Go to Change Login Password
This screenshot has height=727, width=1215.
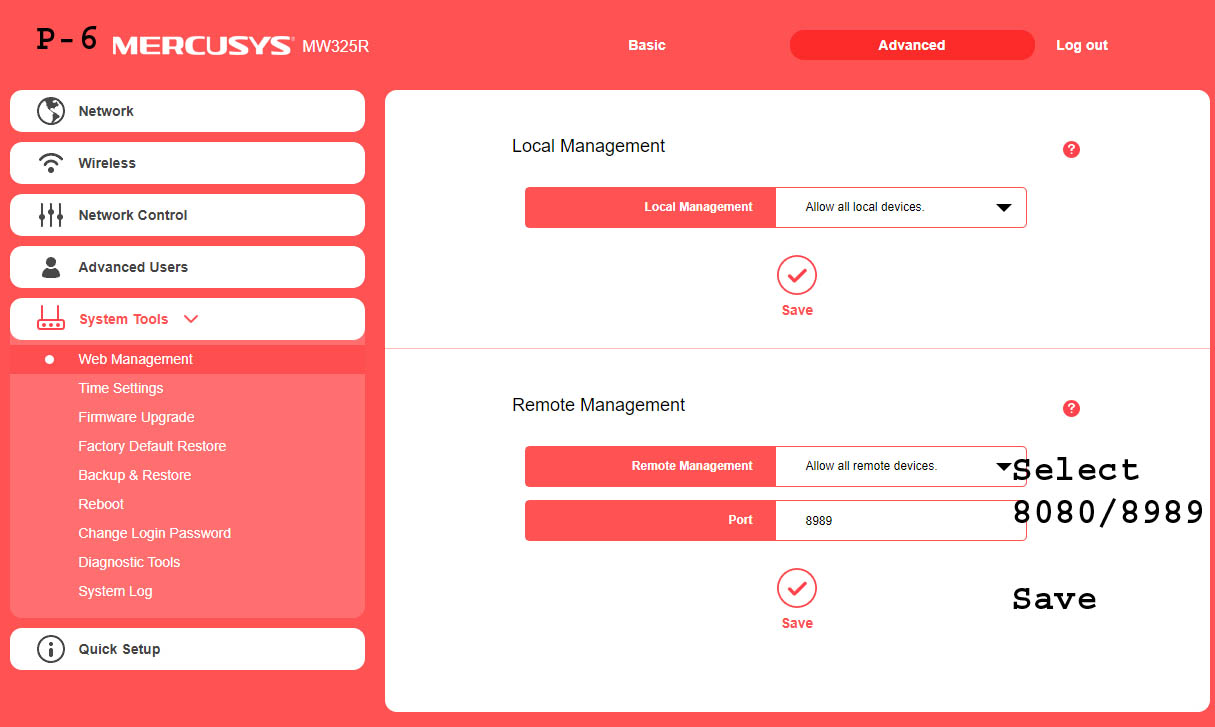(154, 533)
